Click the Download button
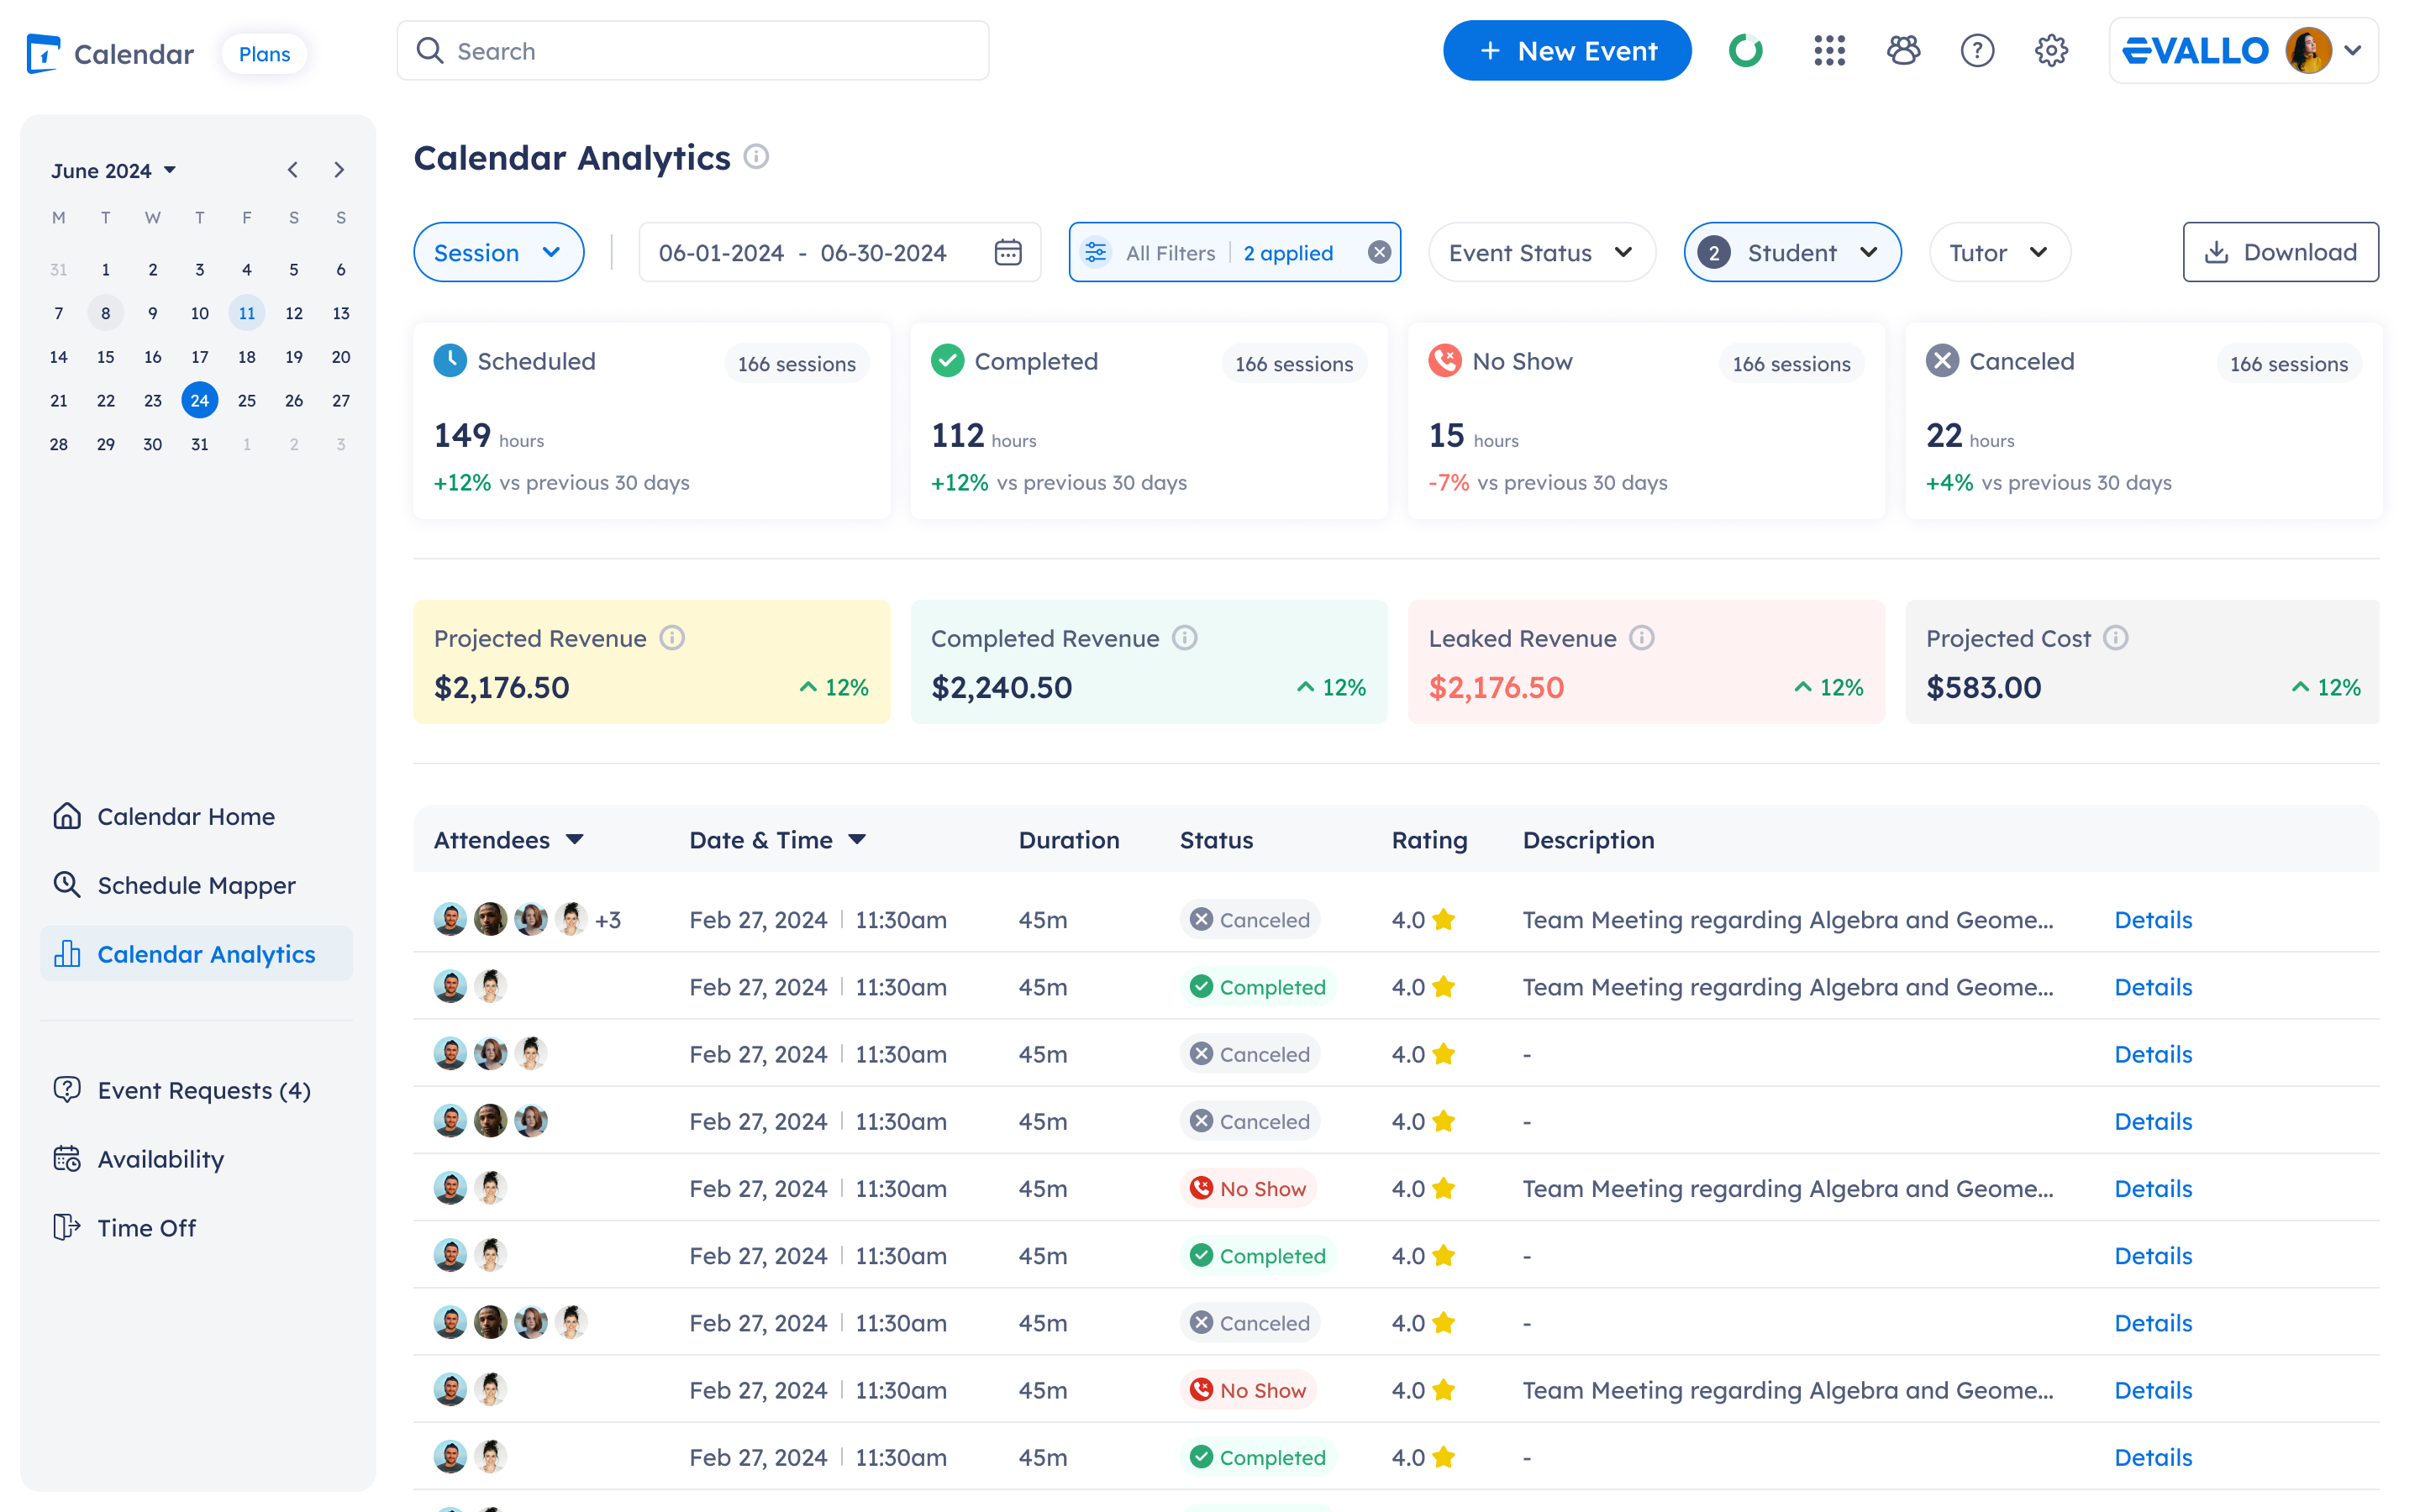The height and width of the screenshot is (1512, 2420). [x=2280, y=253]
